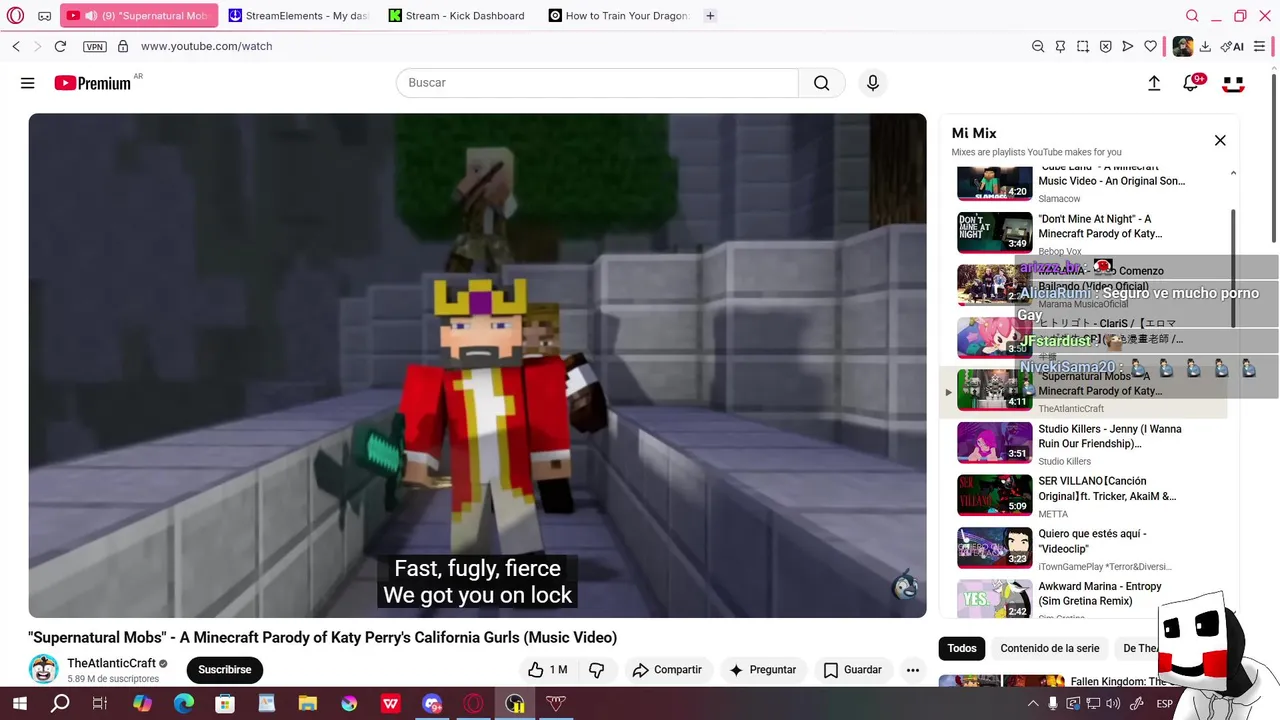Viewport: 1280px width, 720px height.
Task: Switch to the Supernatural Mobs YouTube tab
Action: click(x=138, y=16)
